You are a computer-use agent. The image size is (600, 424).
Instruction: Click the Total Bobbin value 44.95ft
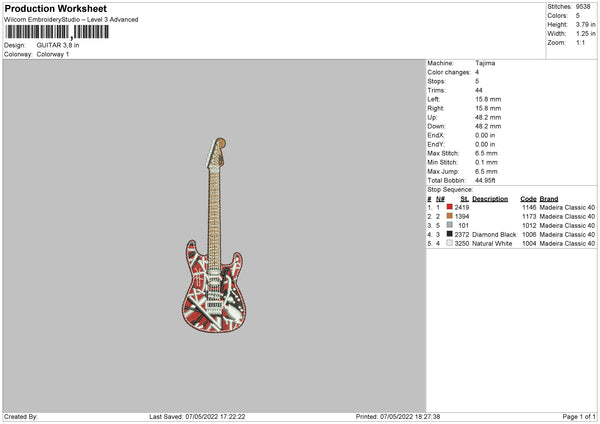tap(485, 180)
